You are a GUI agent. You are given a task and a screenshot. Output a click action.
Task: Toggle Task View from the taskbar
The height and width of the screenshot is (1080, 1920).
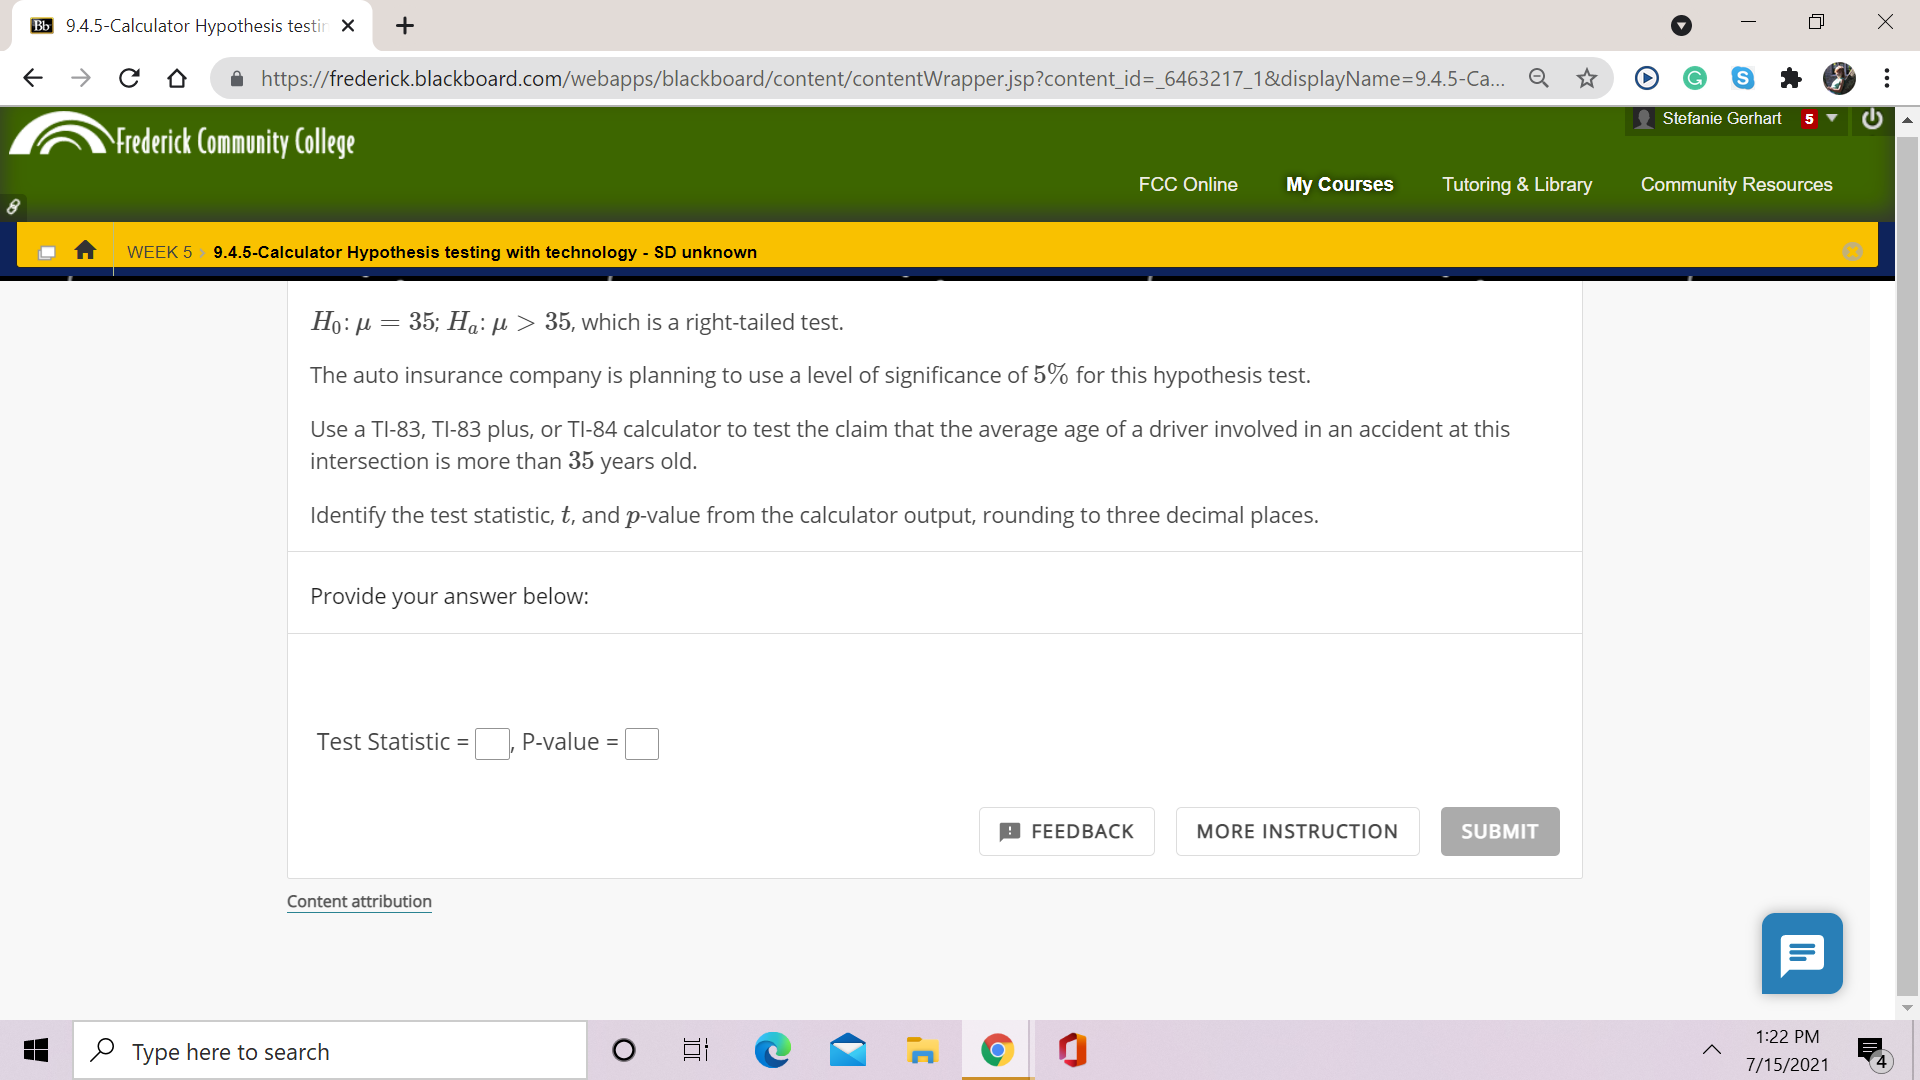(695, 1050)
